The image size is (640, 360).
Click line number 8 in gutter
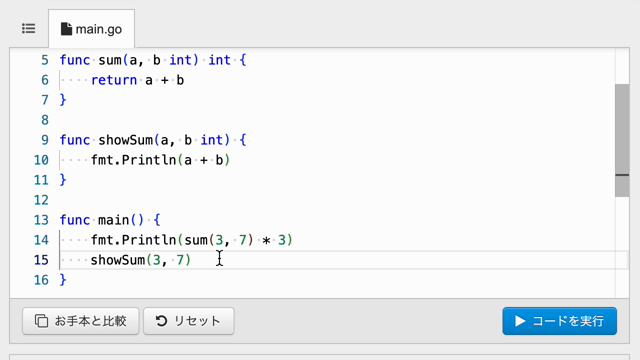click(x=44, y=120)
